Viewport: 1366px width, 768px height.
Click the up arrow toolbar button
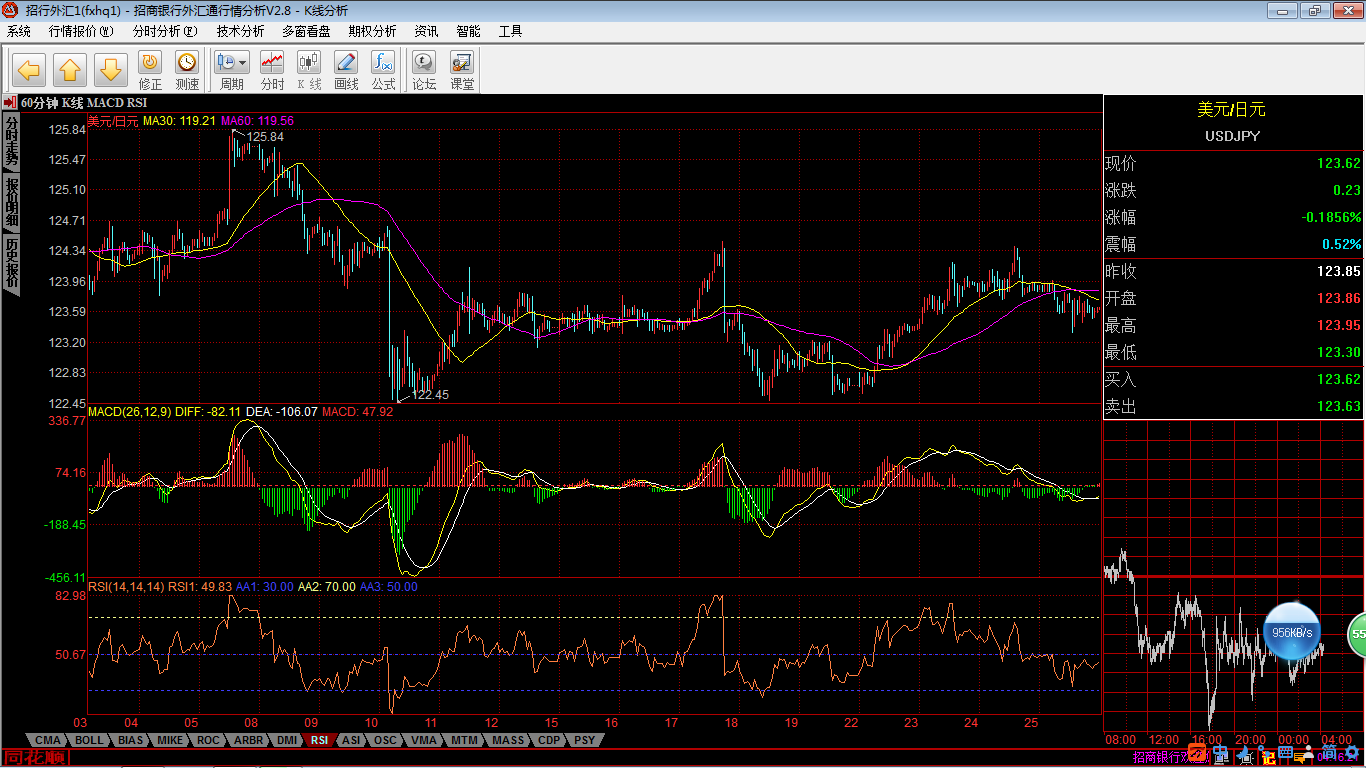pos(69,69)
